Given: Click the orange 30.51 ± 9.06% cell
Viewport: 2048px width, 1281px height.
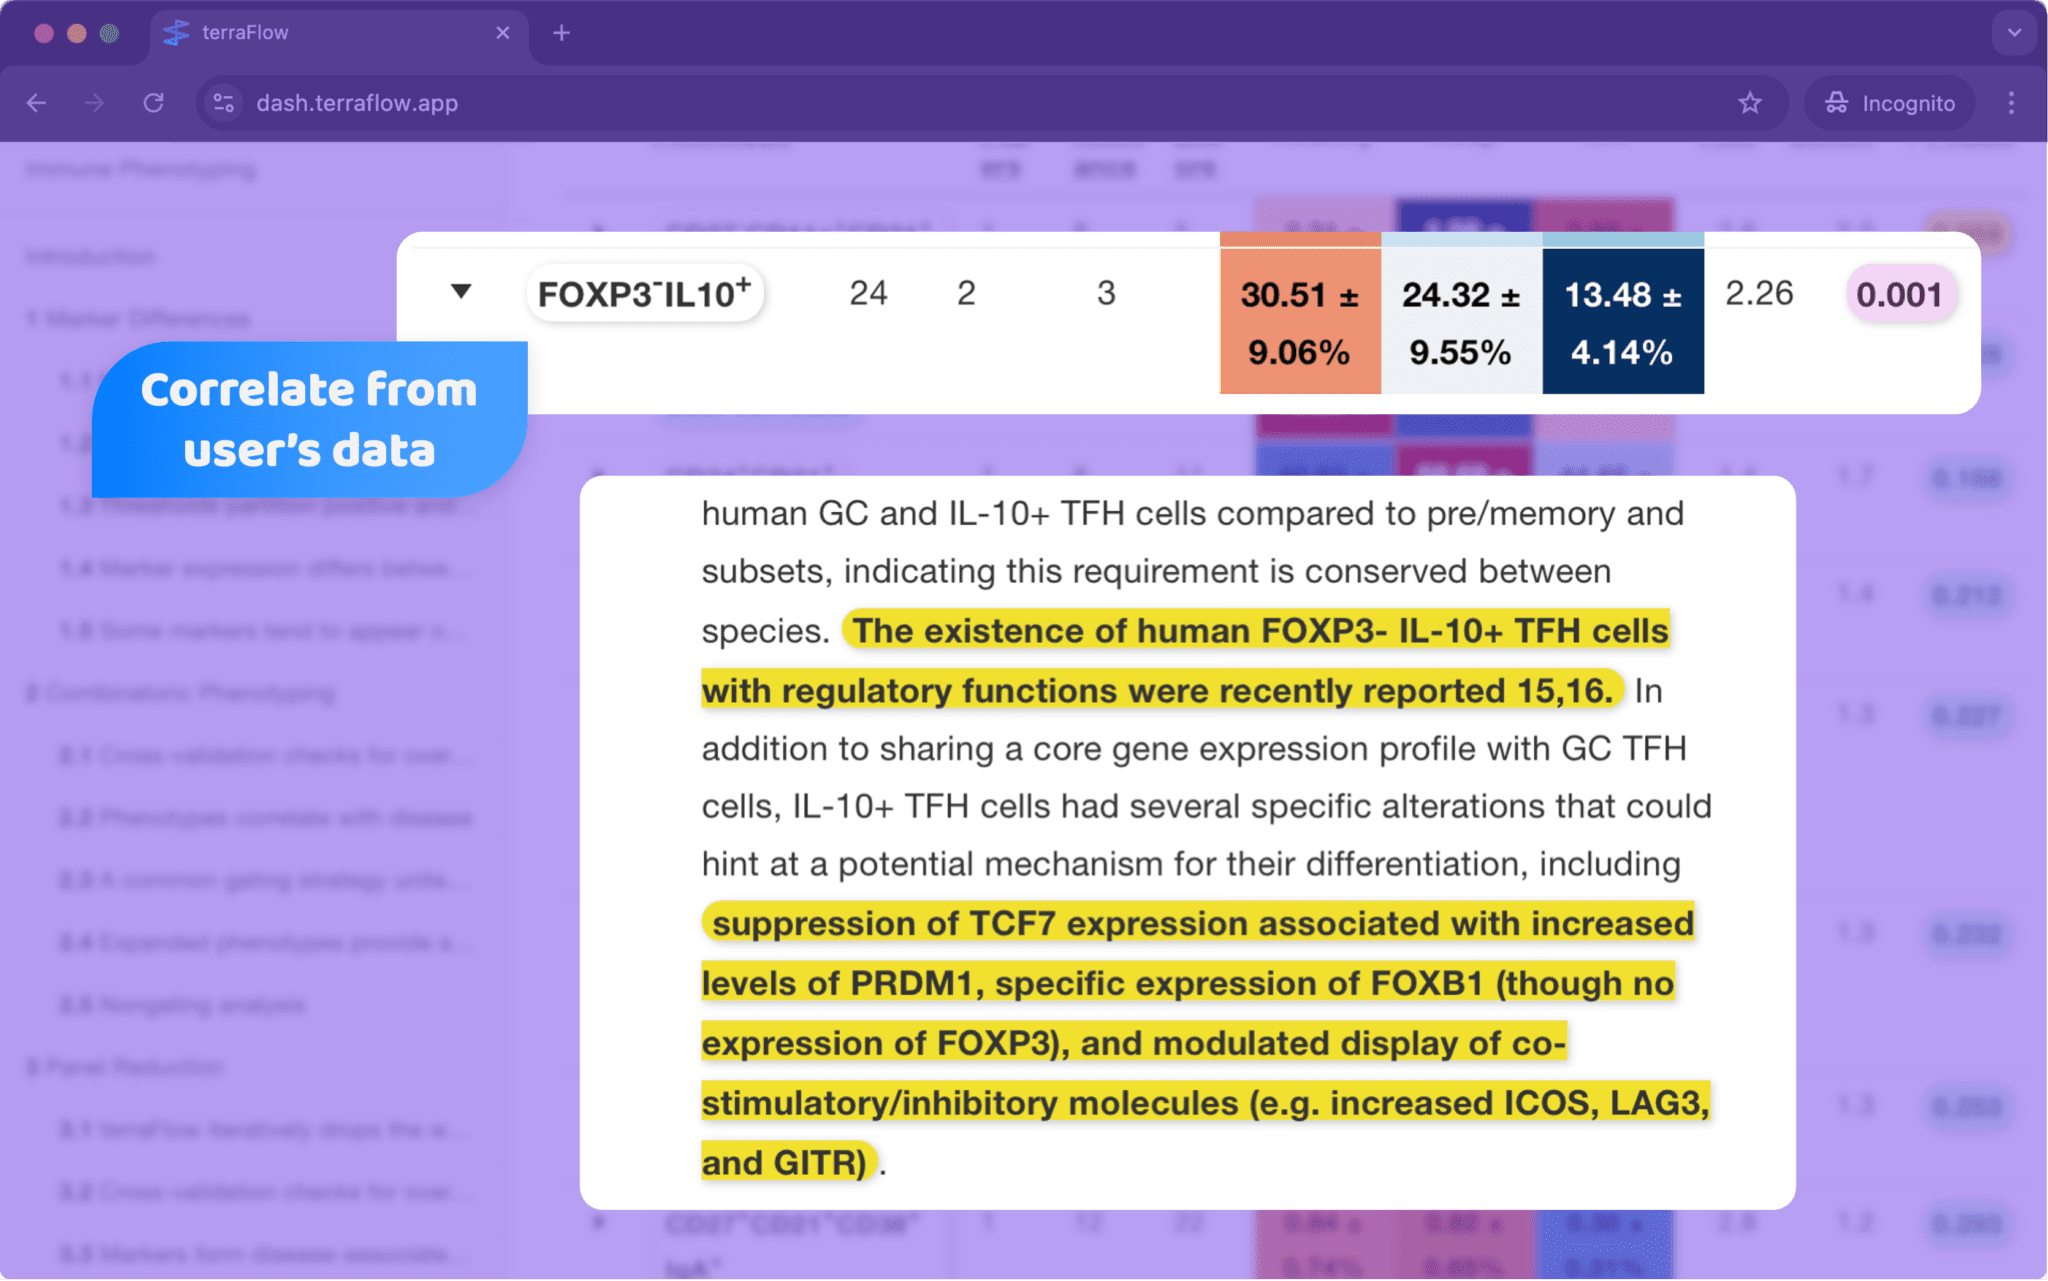Looking at the screenshot, I should pos(1300,321).
